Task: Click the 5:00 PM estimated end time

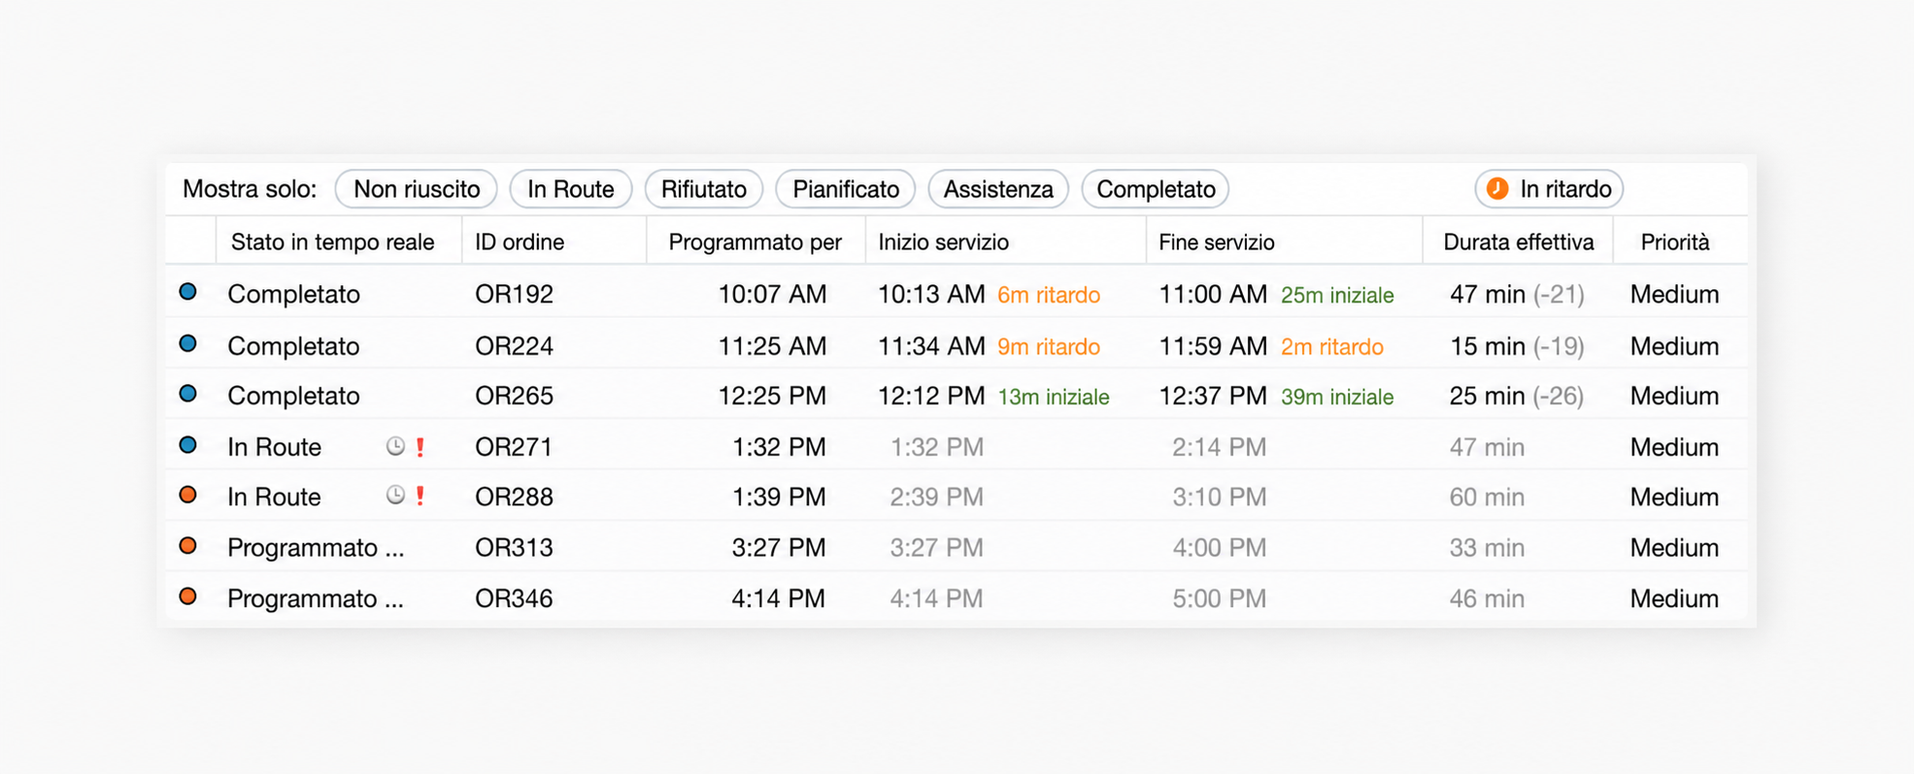Action: coord(1219,599)
